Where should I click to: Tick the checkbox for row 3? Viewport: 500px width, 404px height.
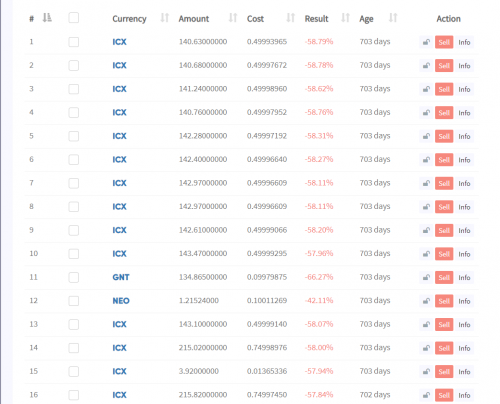tap(74, 89)
